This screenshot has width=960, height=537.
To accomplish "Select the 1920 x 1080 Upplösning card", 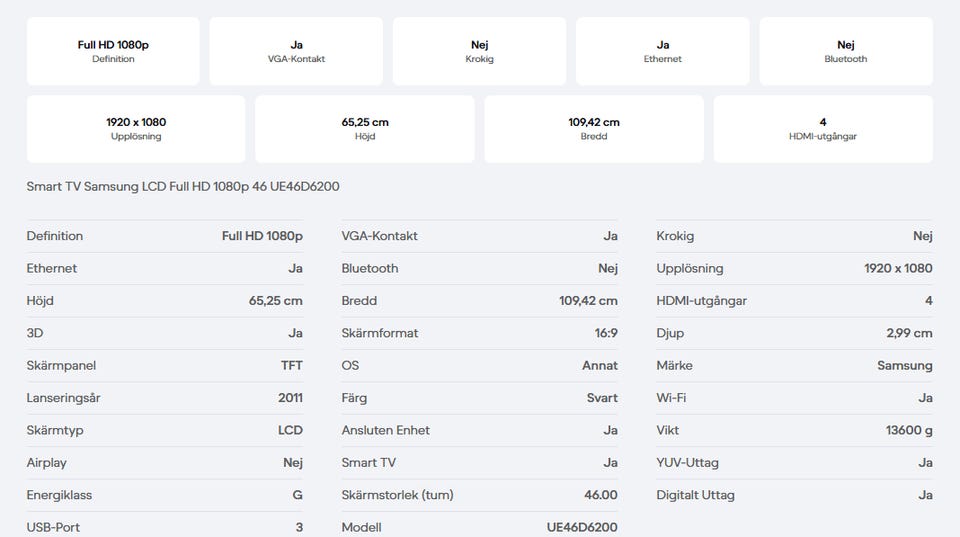I will point(136,129).
